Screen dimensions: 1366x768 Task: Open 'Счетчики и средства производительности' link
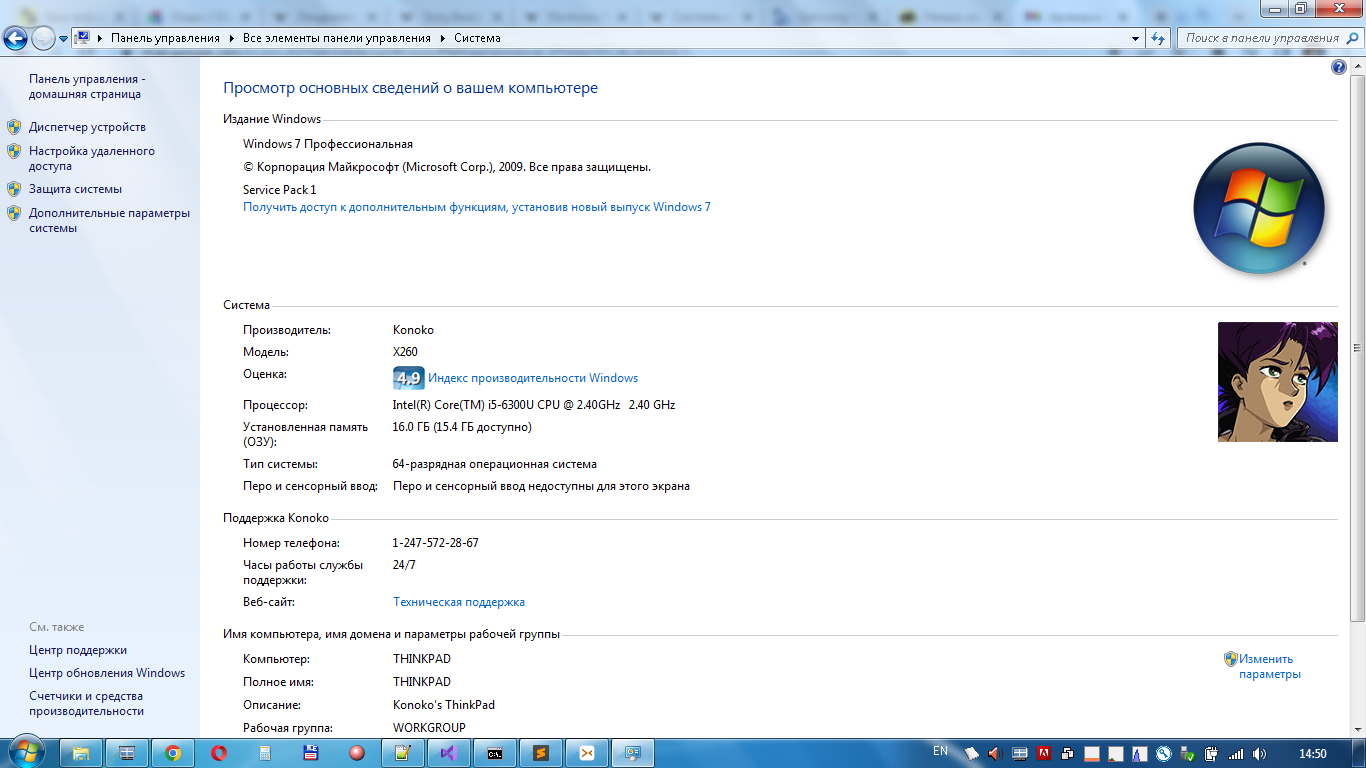tap(86, 704)
